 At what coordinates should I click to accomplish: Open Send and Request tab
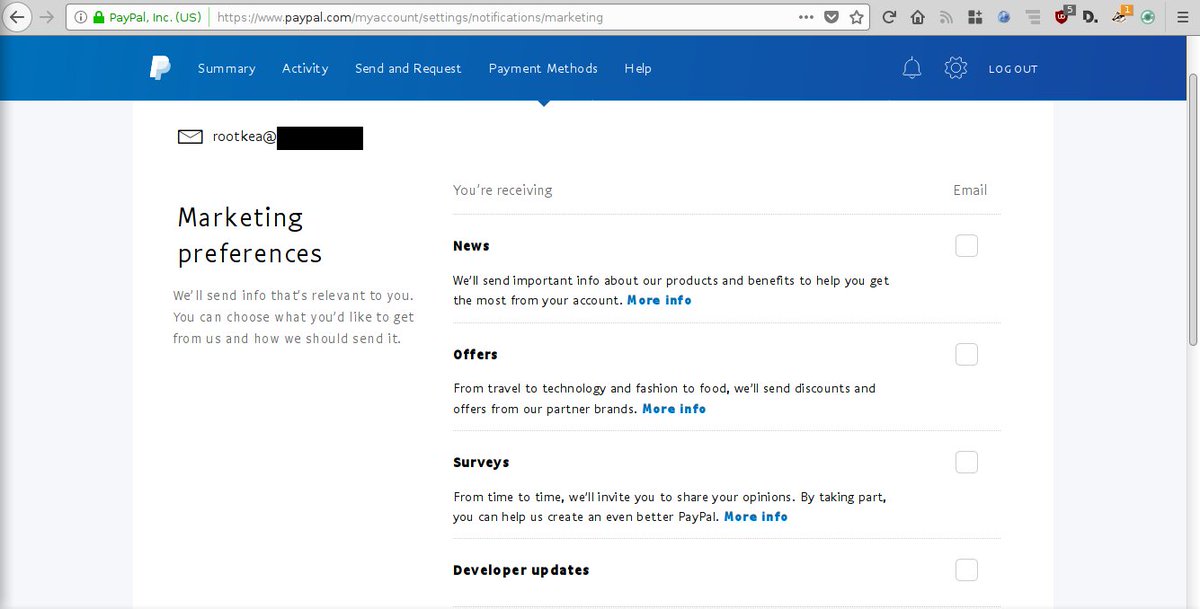tap(408, 68)
